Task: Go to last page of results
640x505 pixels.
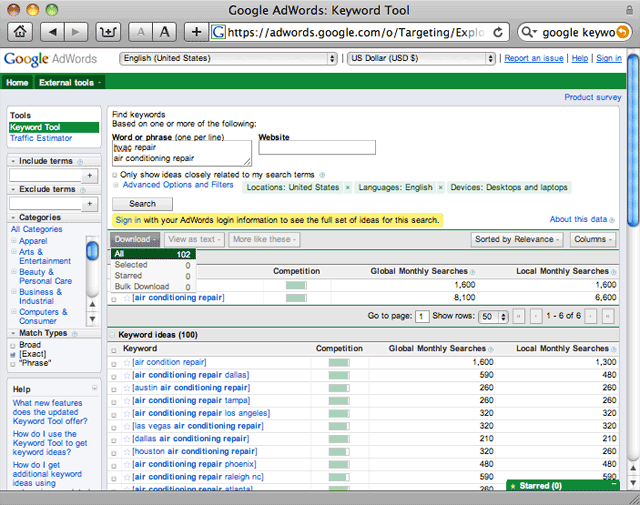Action: pyautogui.click(x=608, y=316)
